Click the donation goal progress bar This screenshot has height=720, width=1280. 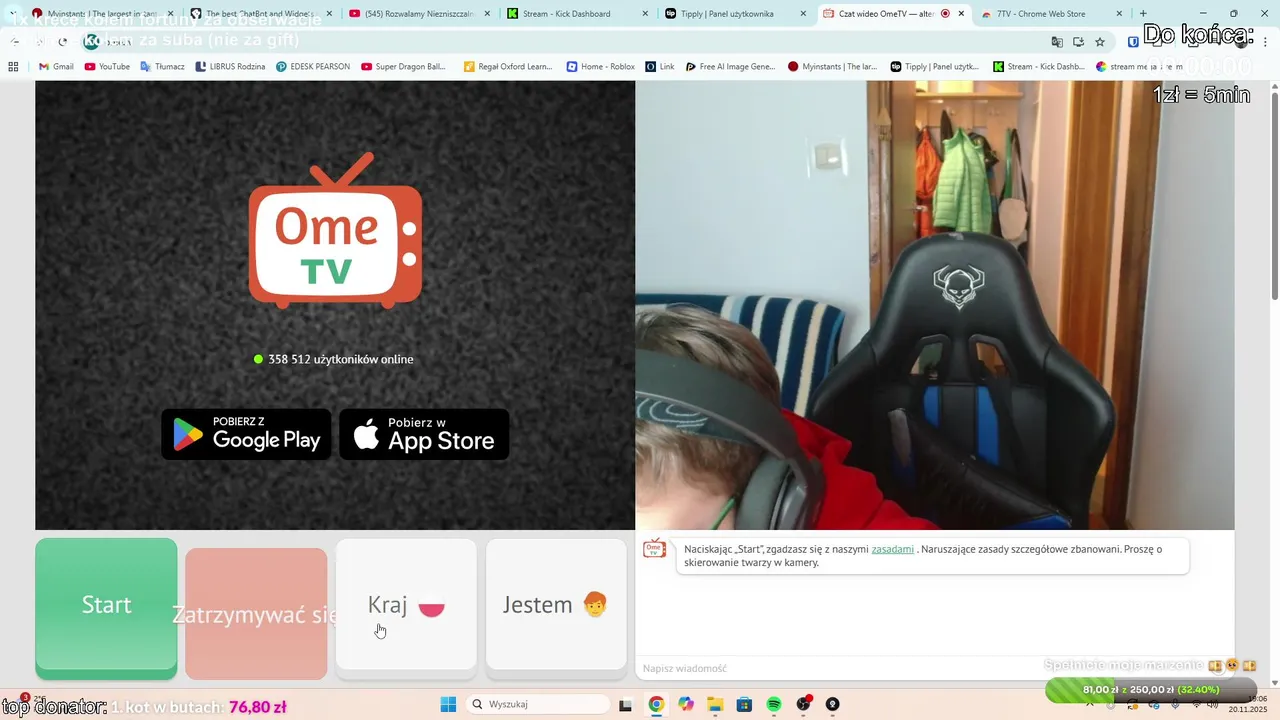1150,690
